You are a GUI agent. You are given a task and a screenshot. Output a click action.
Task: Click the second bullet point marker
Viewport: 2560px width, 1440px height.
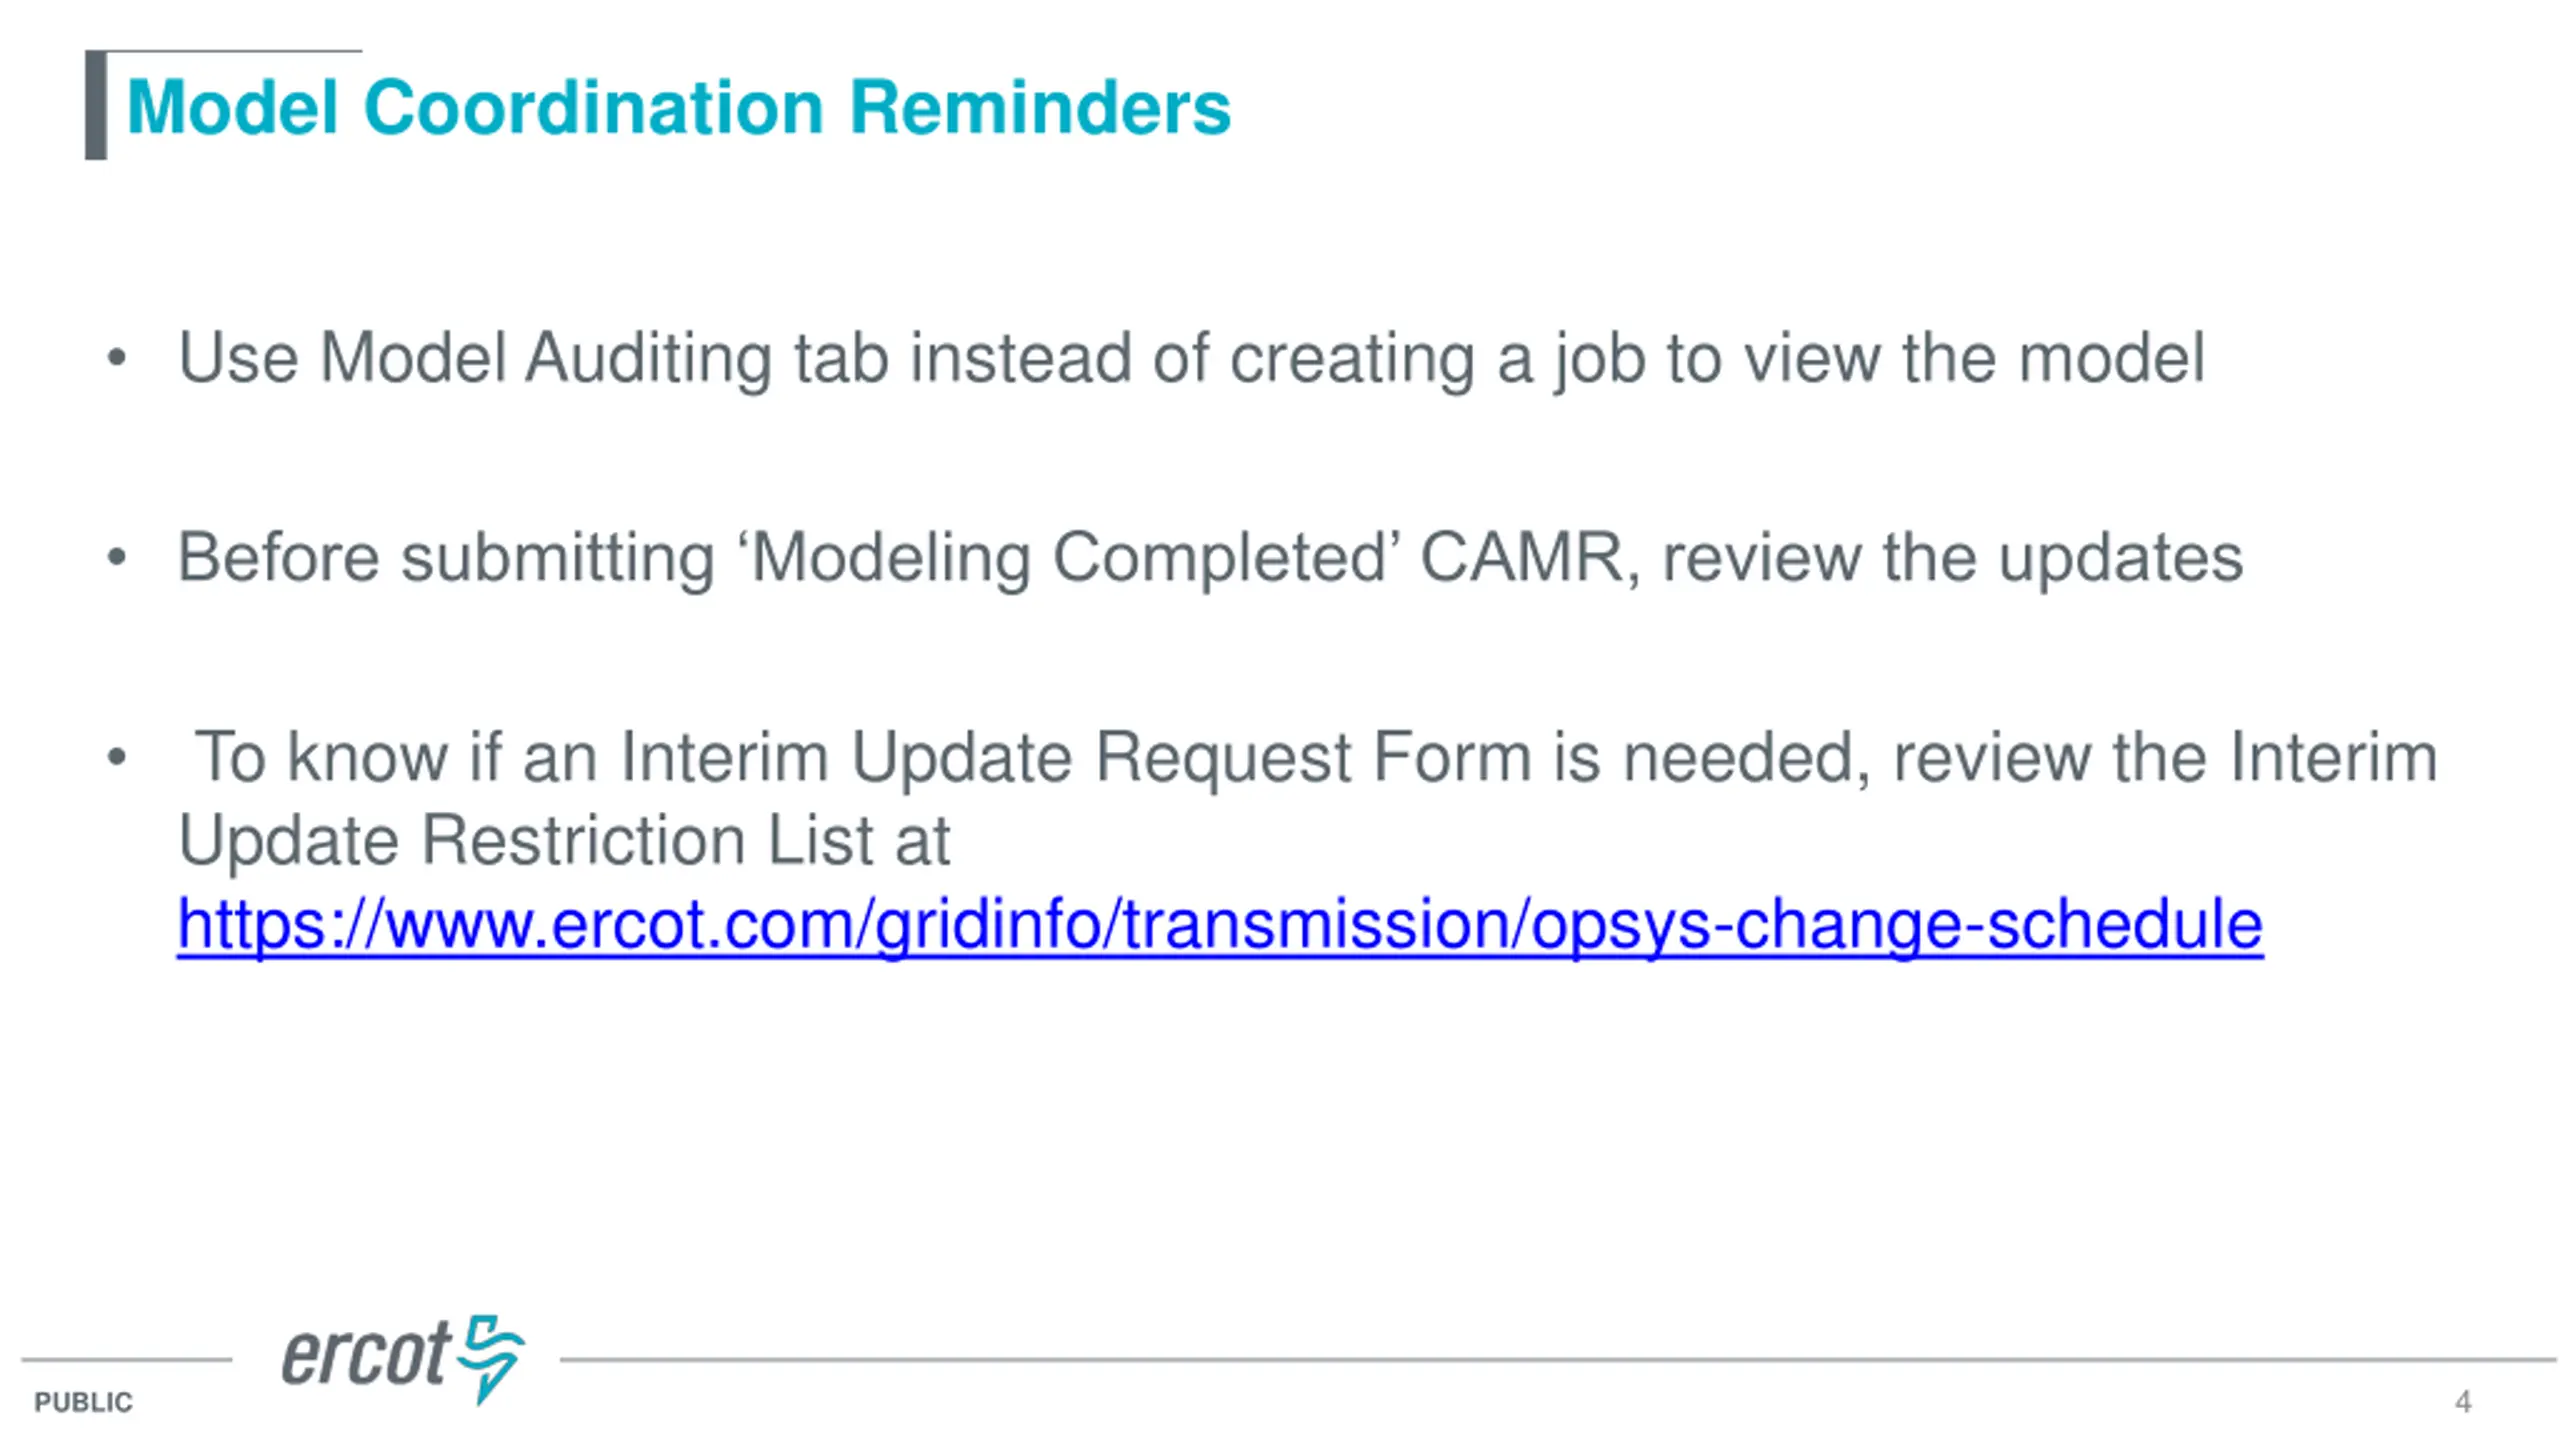coord(117,557)
